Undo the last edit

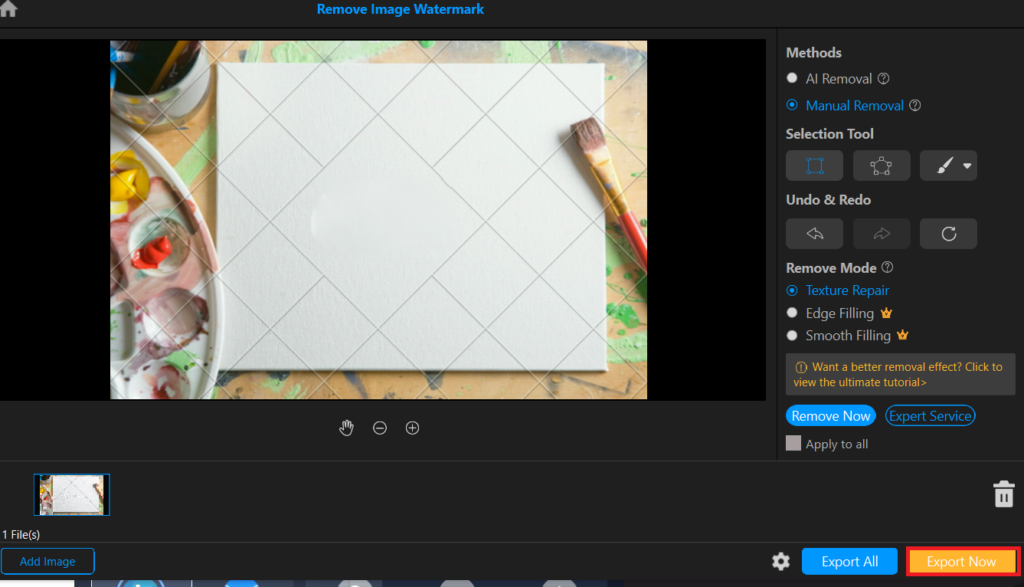tap(814, 233)
